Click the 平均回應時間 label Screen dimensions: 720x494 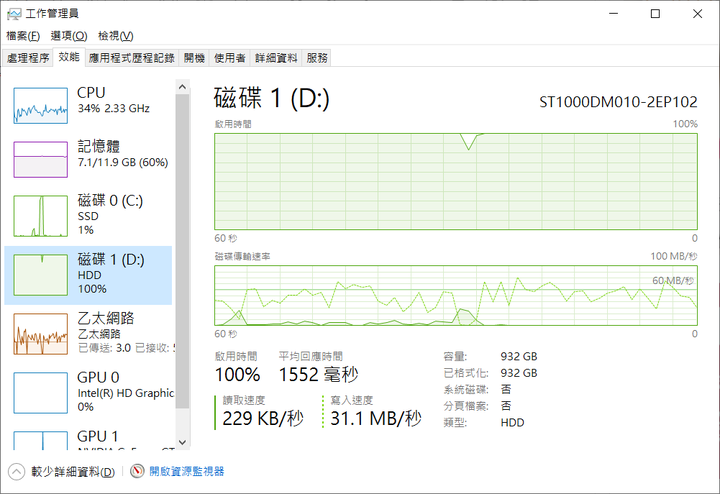click(311, 356)
